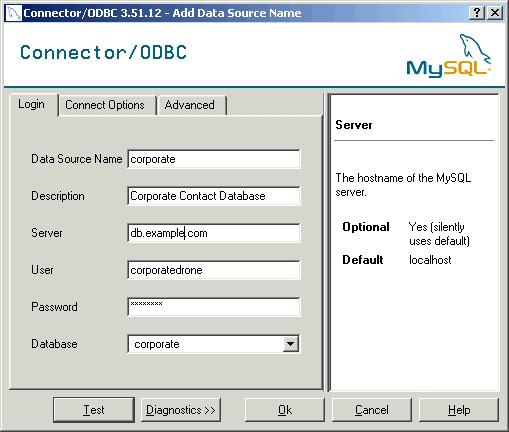509x432 pixels.
Task: Click the Connector/ODBC banner heading
Action: tap(103, 52)
